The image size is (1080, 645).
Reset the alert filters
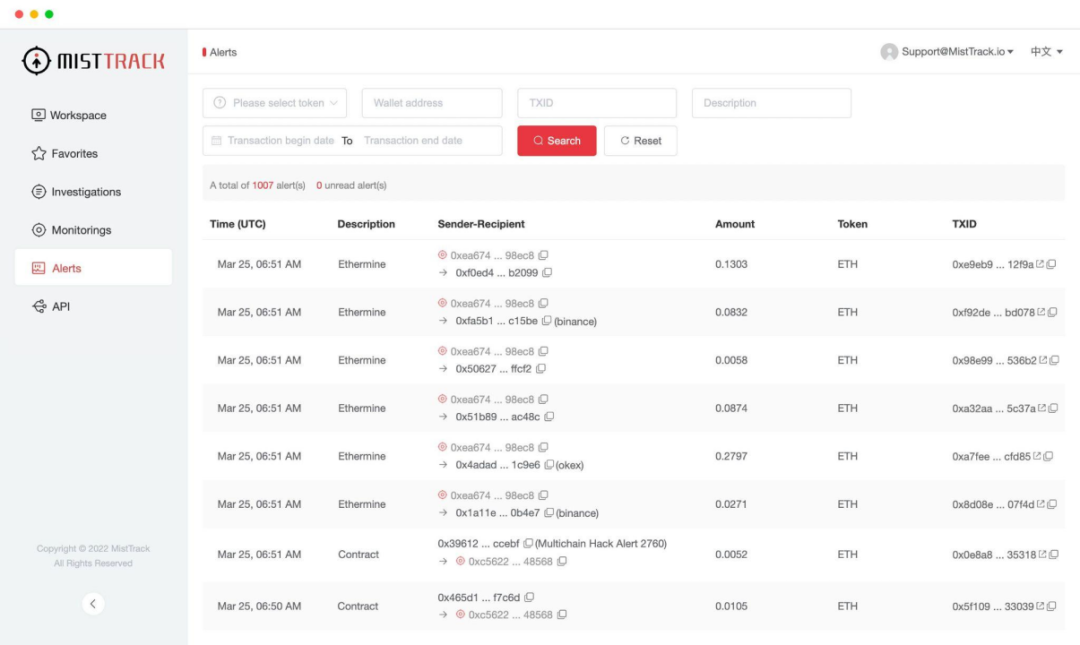click(x=640, y=141)
